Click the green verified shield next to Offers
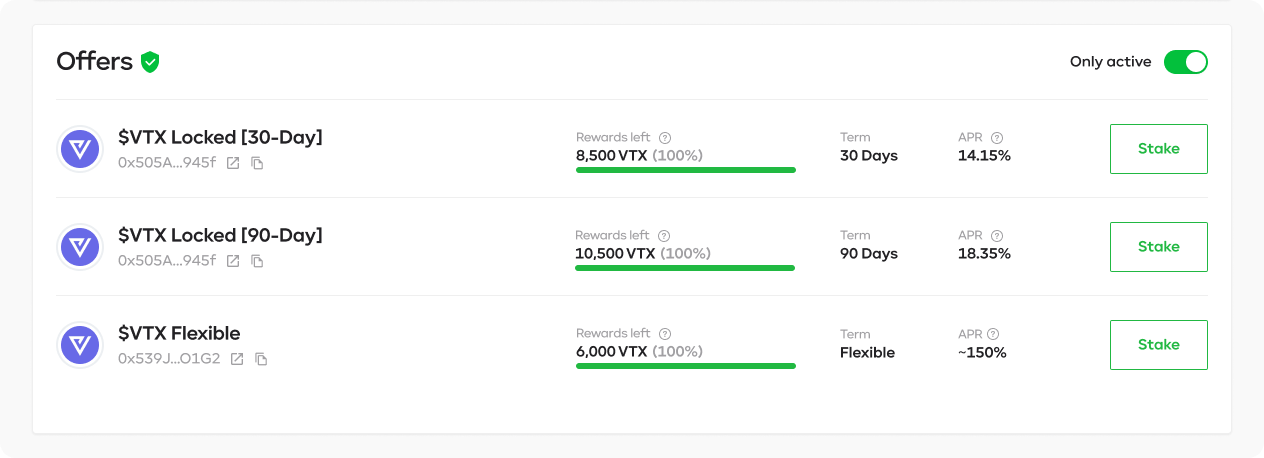The width and height of the screenshot is (1264, 458). [150, 62]
